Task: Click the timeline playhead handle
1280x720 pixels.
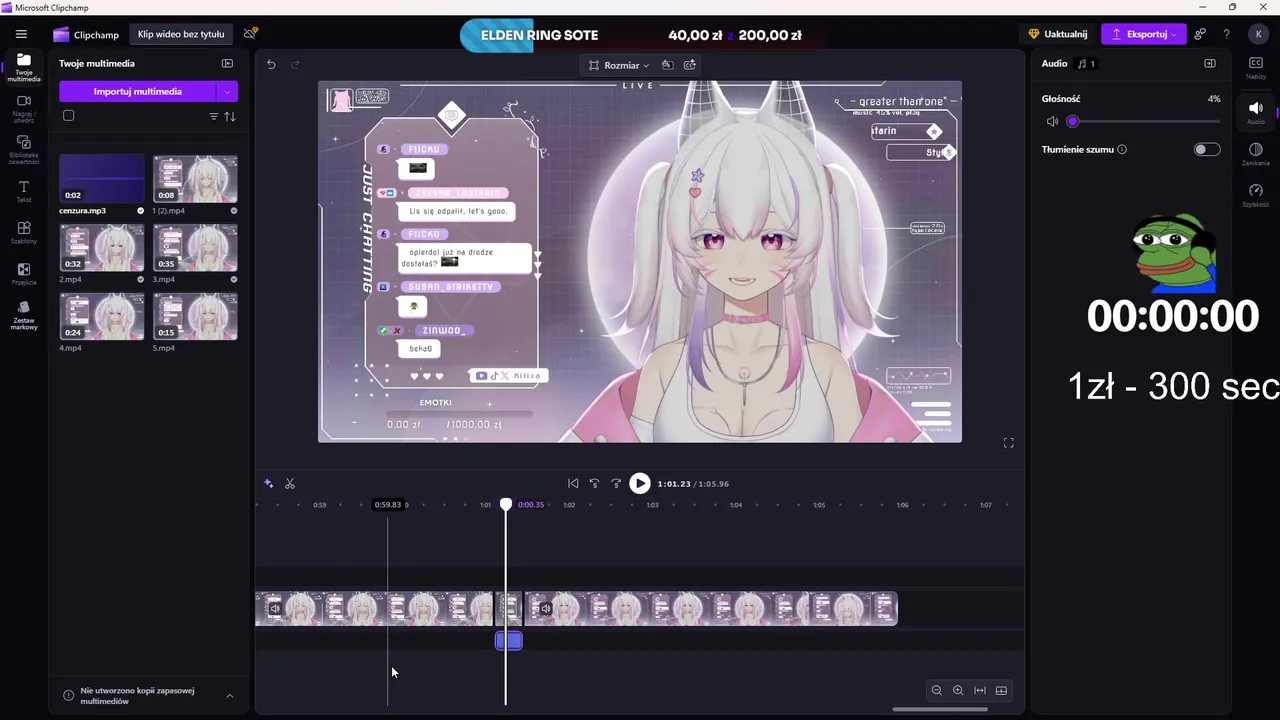Action: click(506, 505)
